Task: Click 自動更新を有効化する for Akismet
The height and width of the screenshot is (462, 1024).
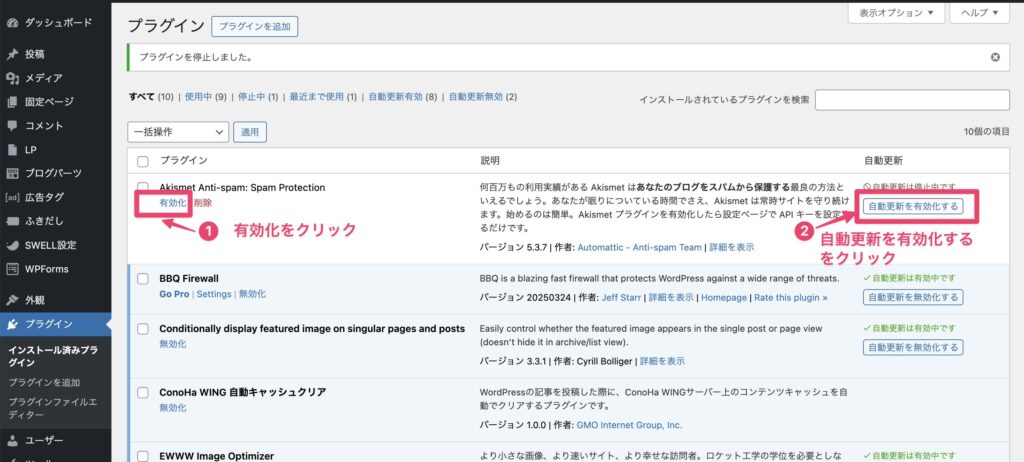Action: (x=913, y=206)
